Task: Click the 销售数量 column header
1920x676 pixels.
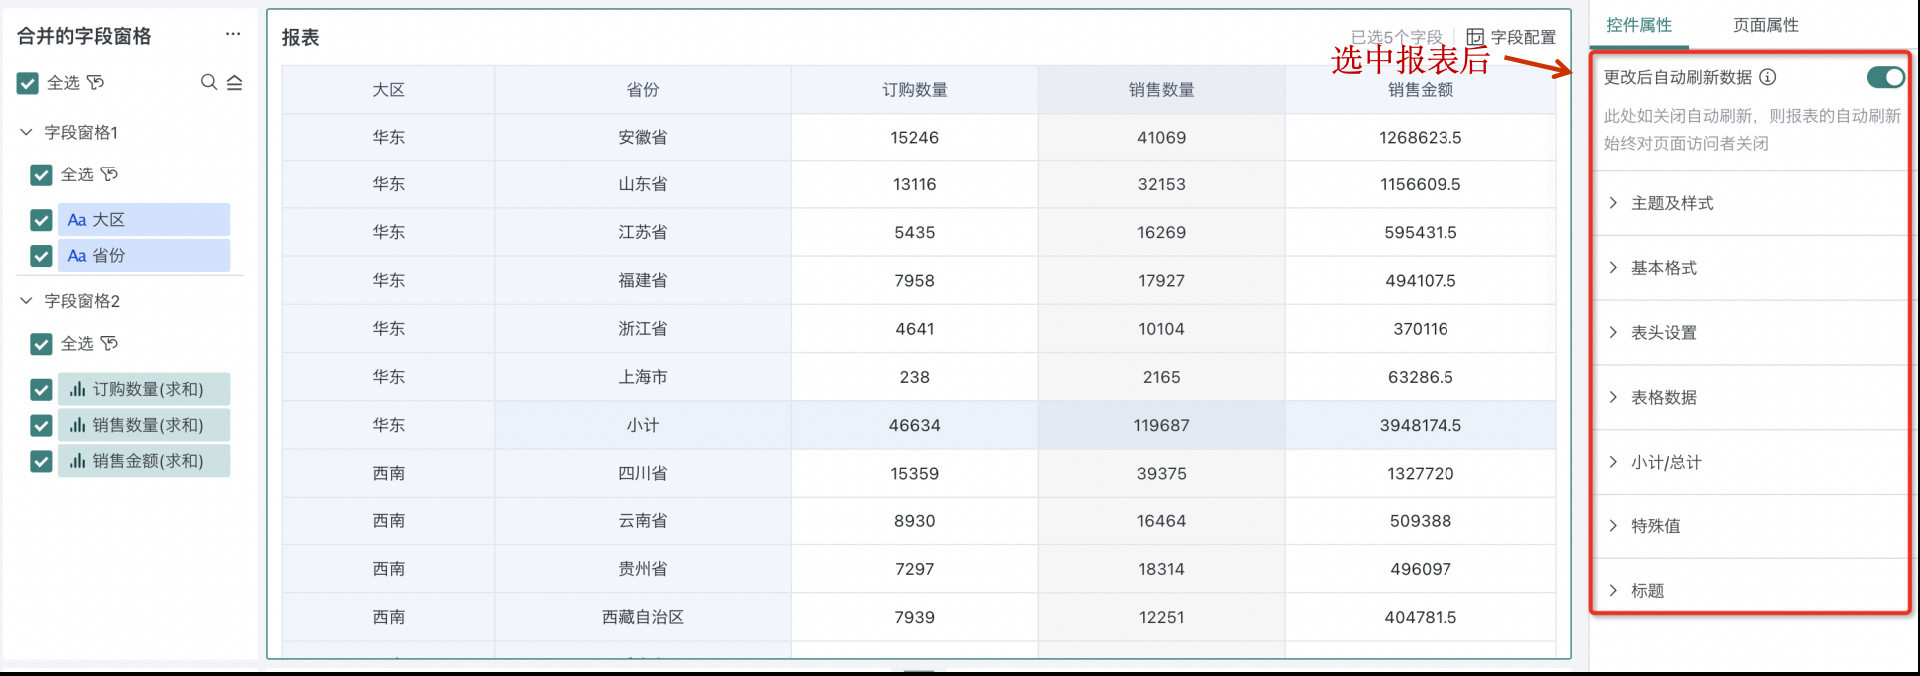Action: pyautogui.click(x=1161, y=90)
